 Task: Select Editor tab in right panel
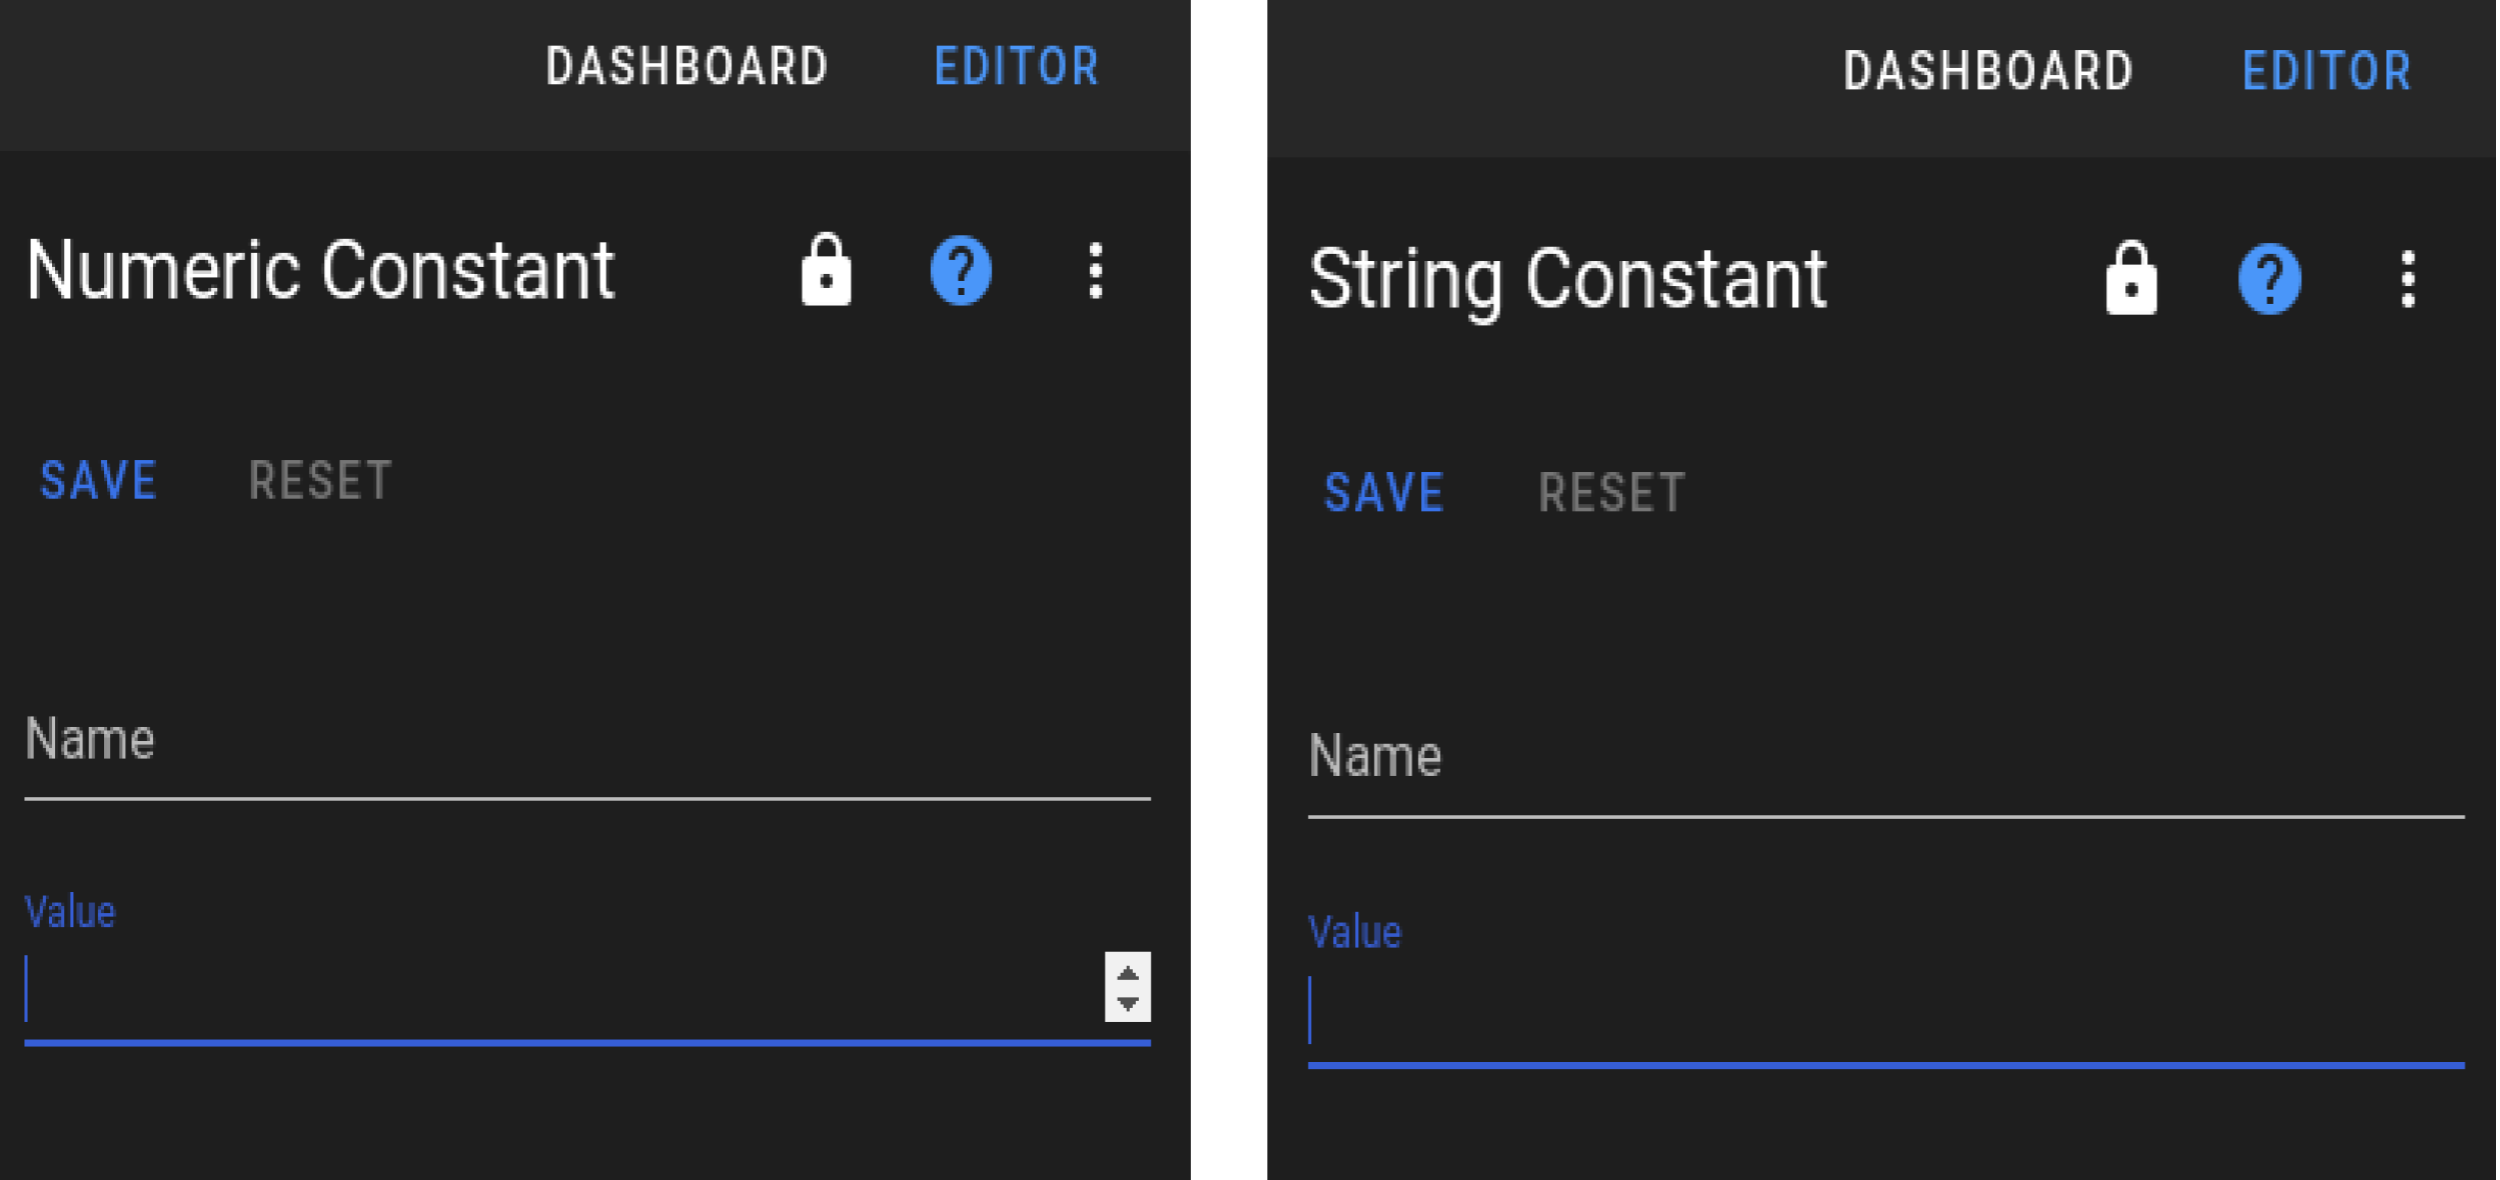[2327, 71]
